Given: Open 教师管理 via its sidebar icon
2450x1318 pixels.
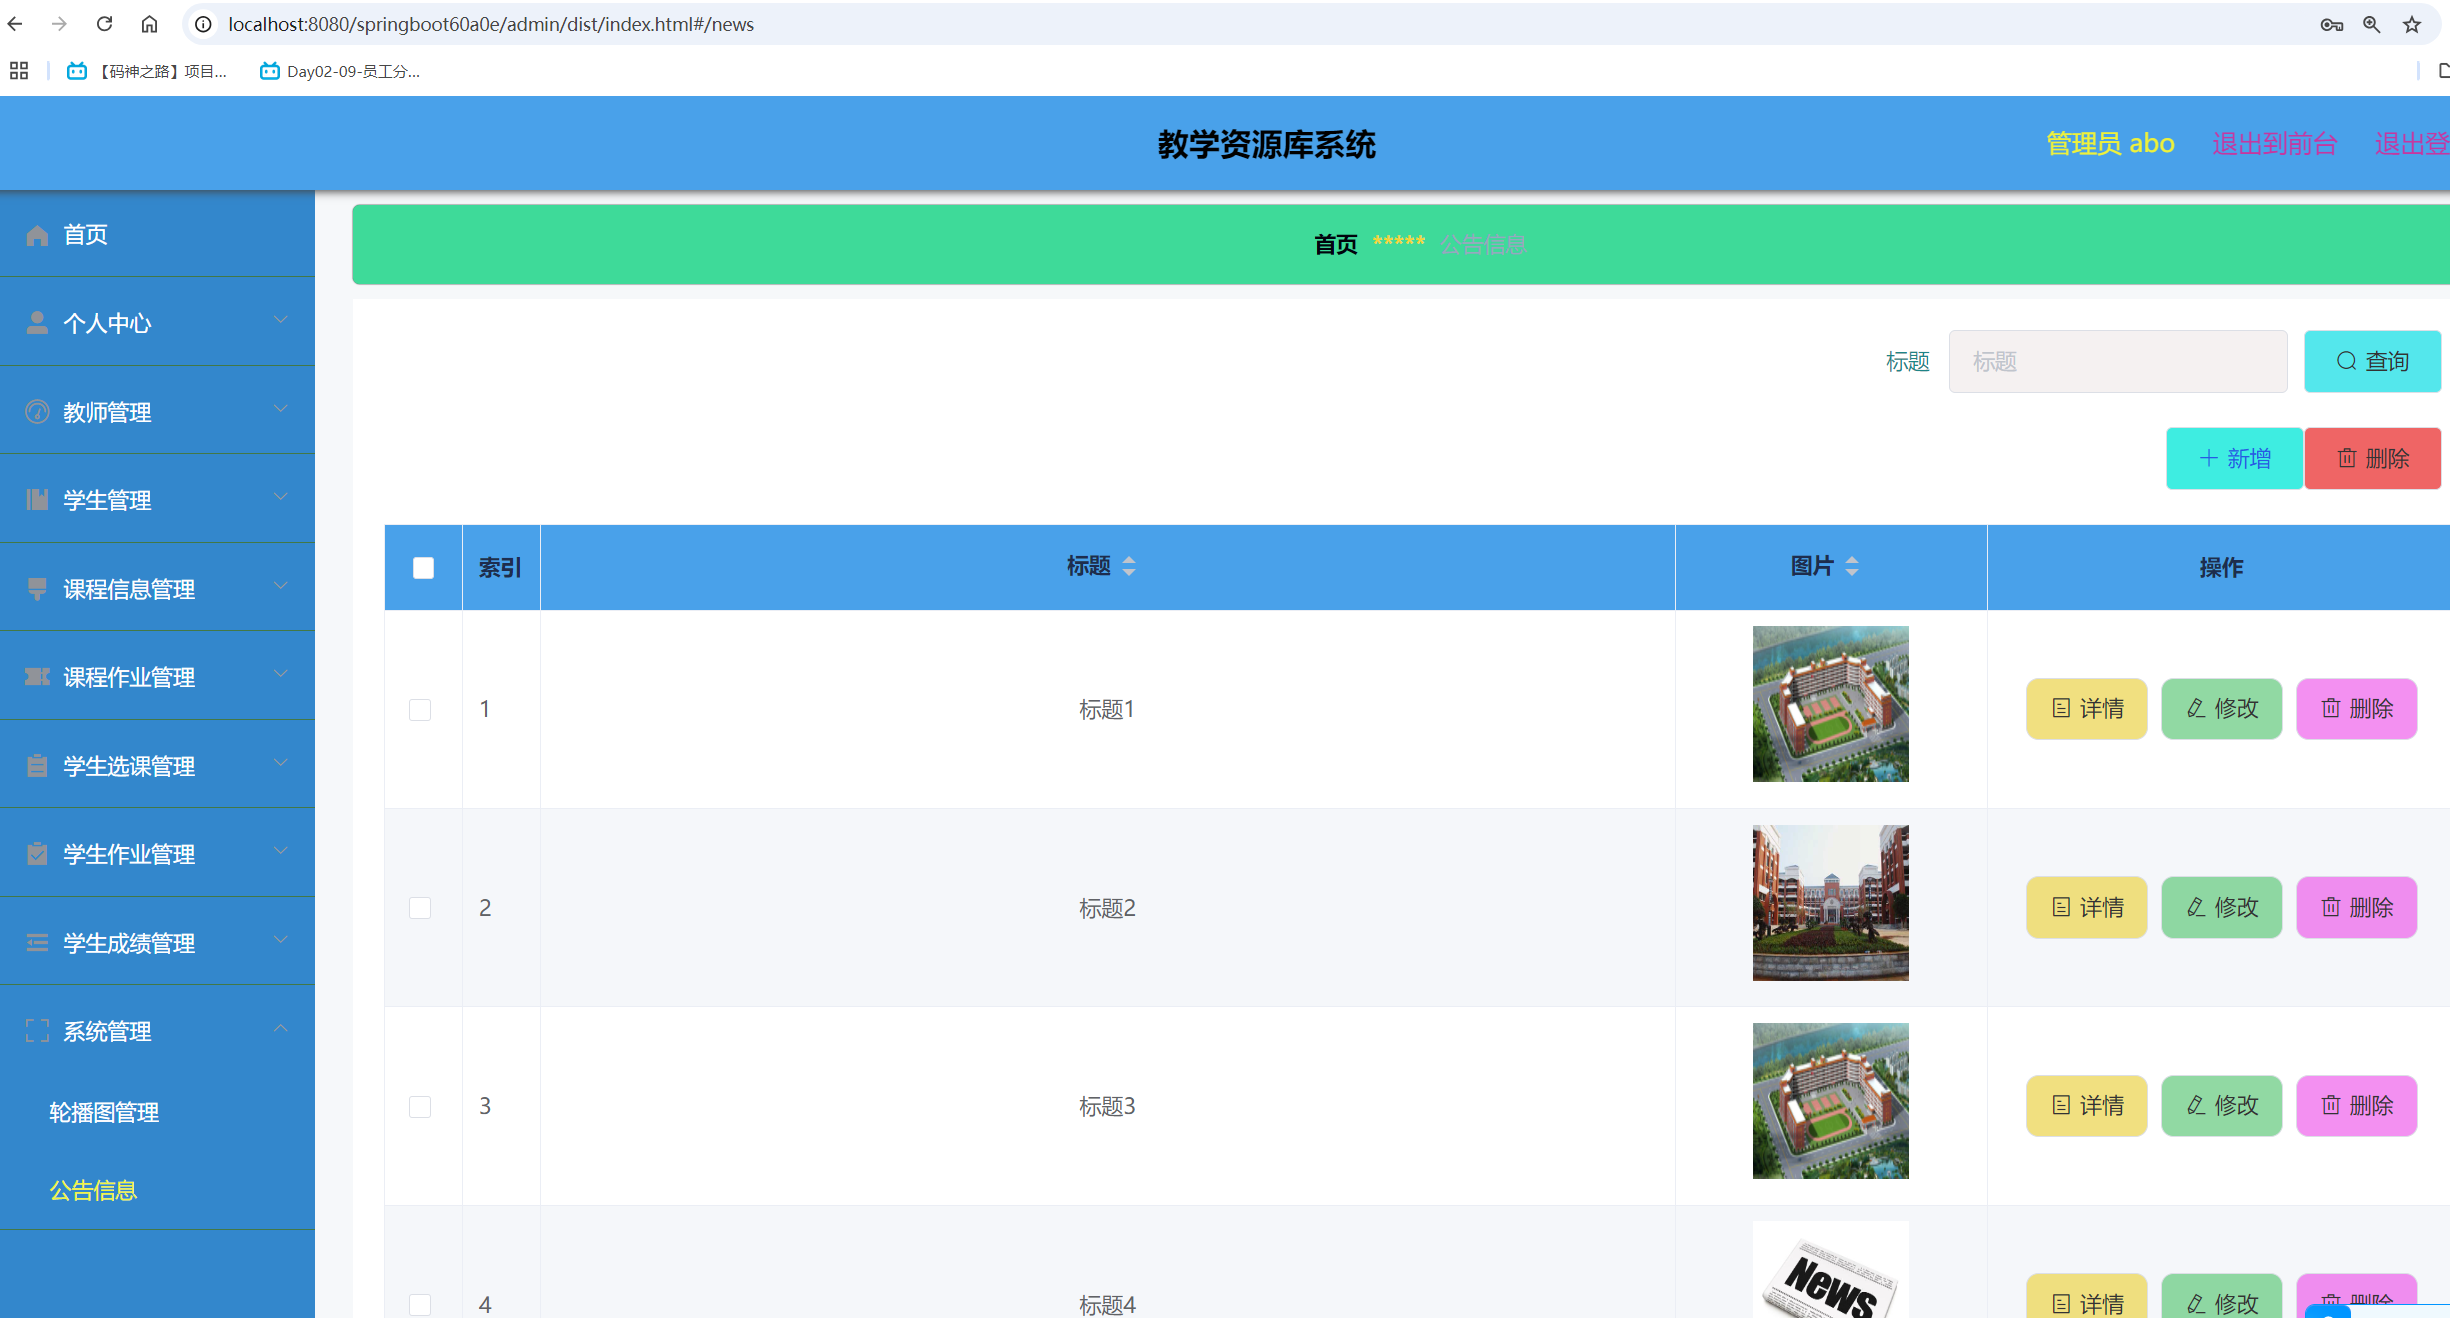Looking at the screenshot, I should pyautogui.click(x=37, y=411).
